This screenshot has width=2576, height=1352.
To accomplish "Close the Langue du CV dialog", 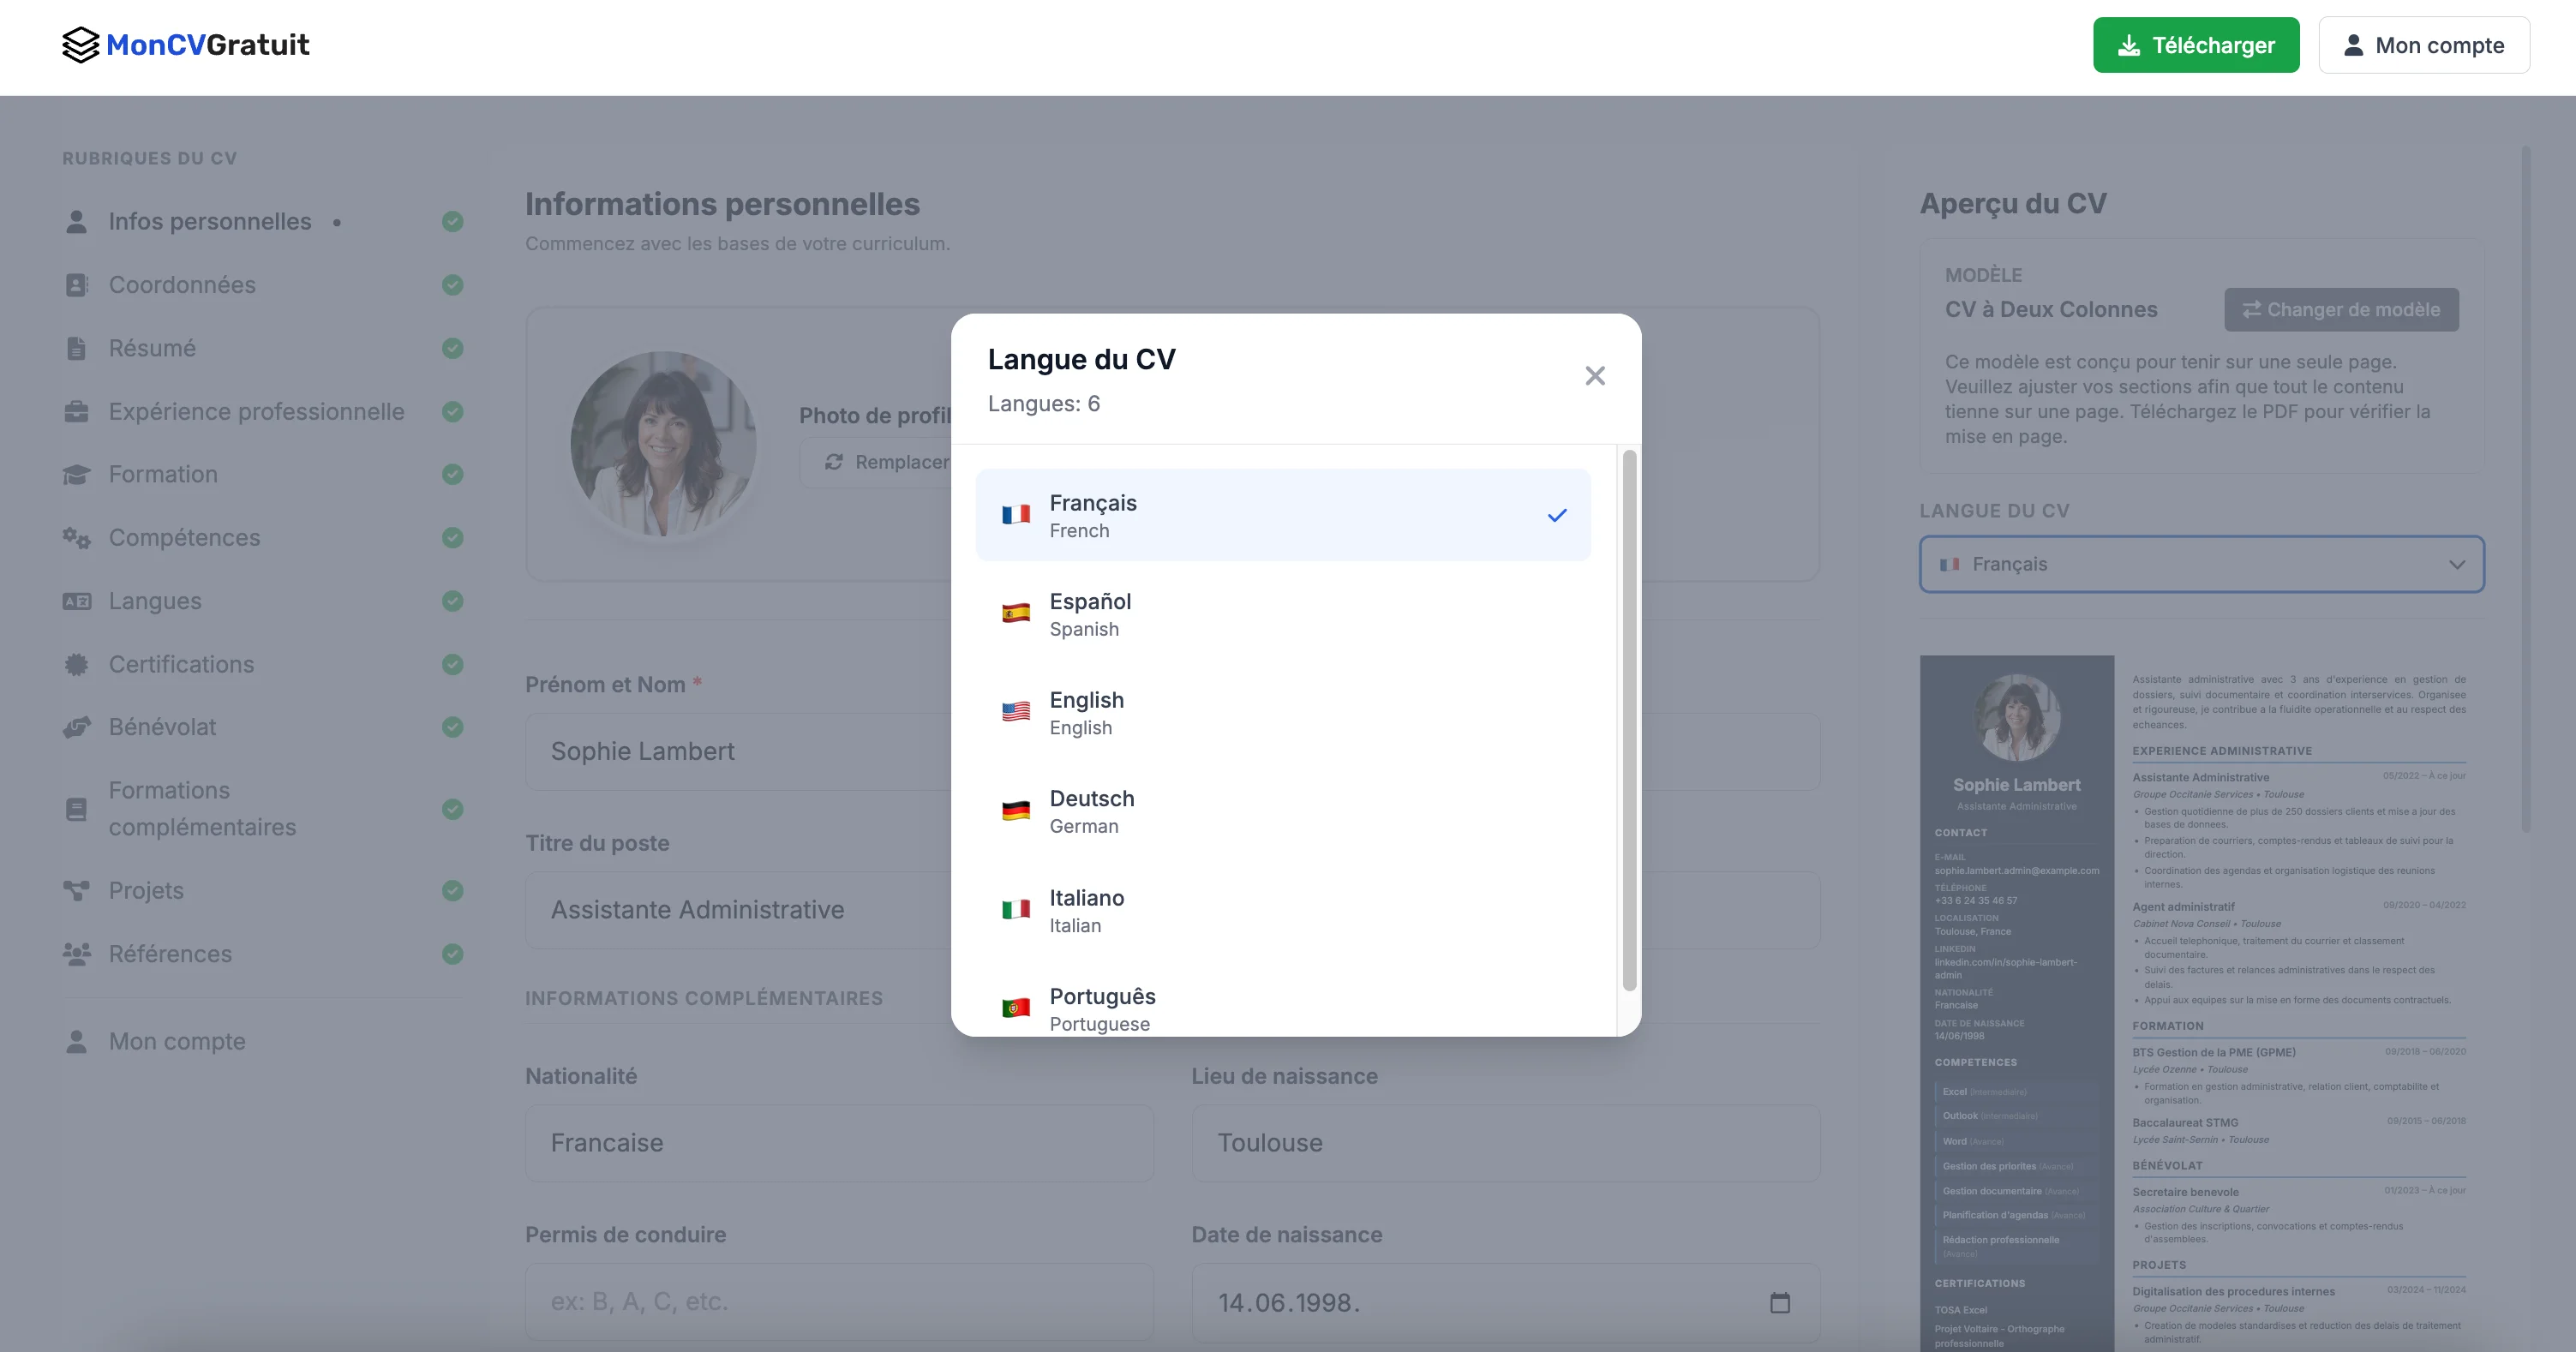I will click(x=1595, y=375).
